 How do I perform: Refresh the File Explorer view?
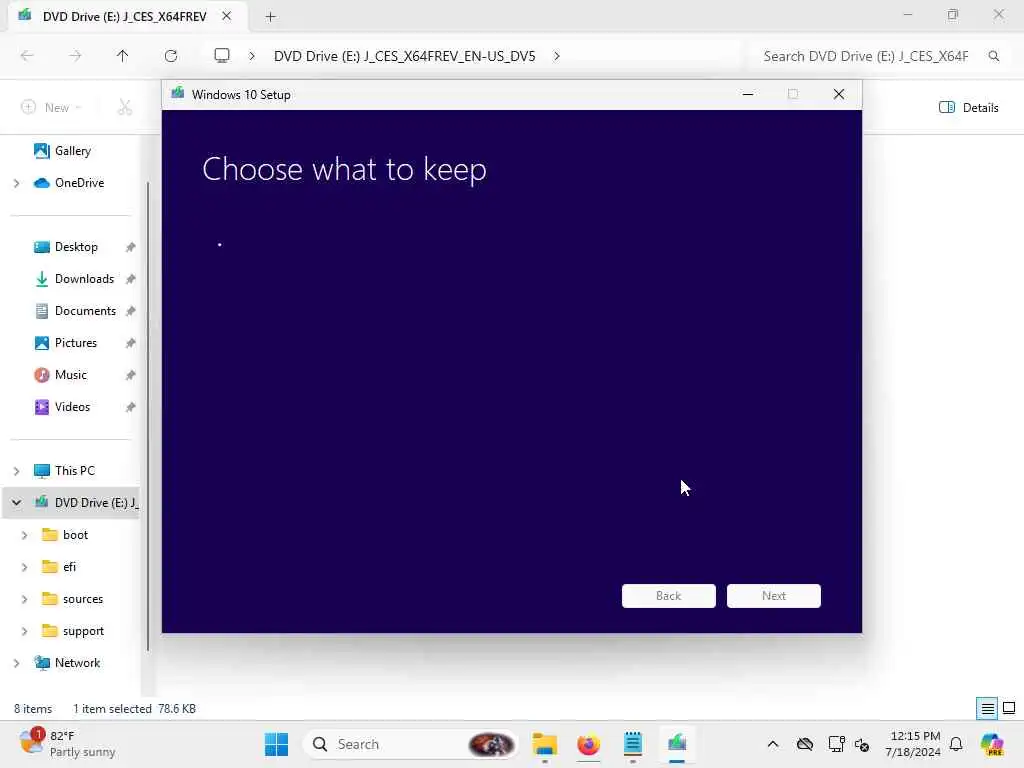tap(170, 56)
